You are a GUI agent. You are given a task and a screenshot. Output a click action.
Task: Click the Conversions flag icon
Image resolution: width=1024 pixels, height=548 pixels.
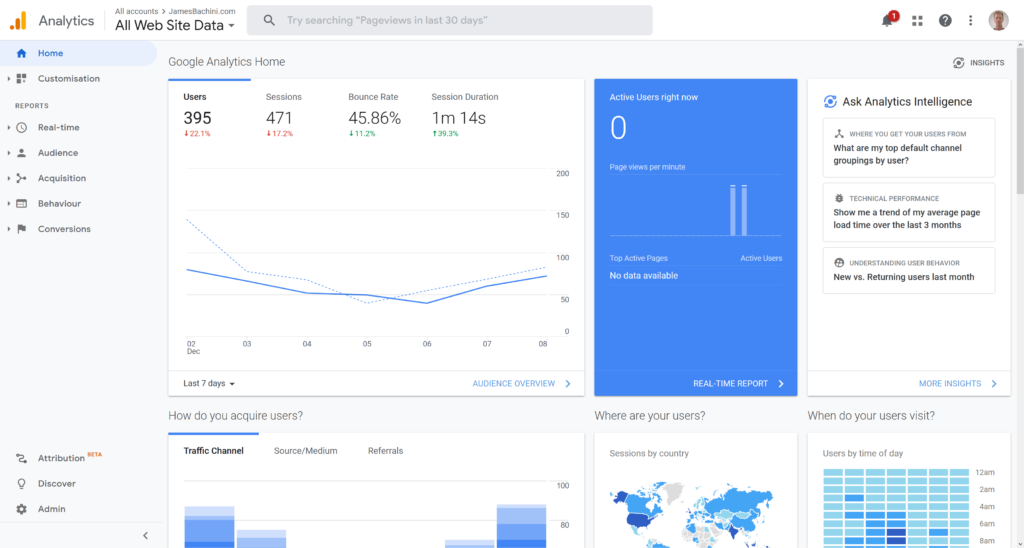[x=22, y=229]
